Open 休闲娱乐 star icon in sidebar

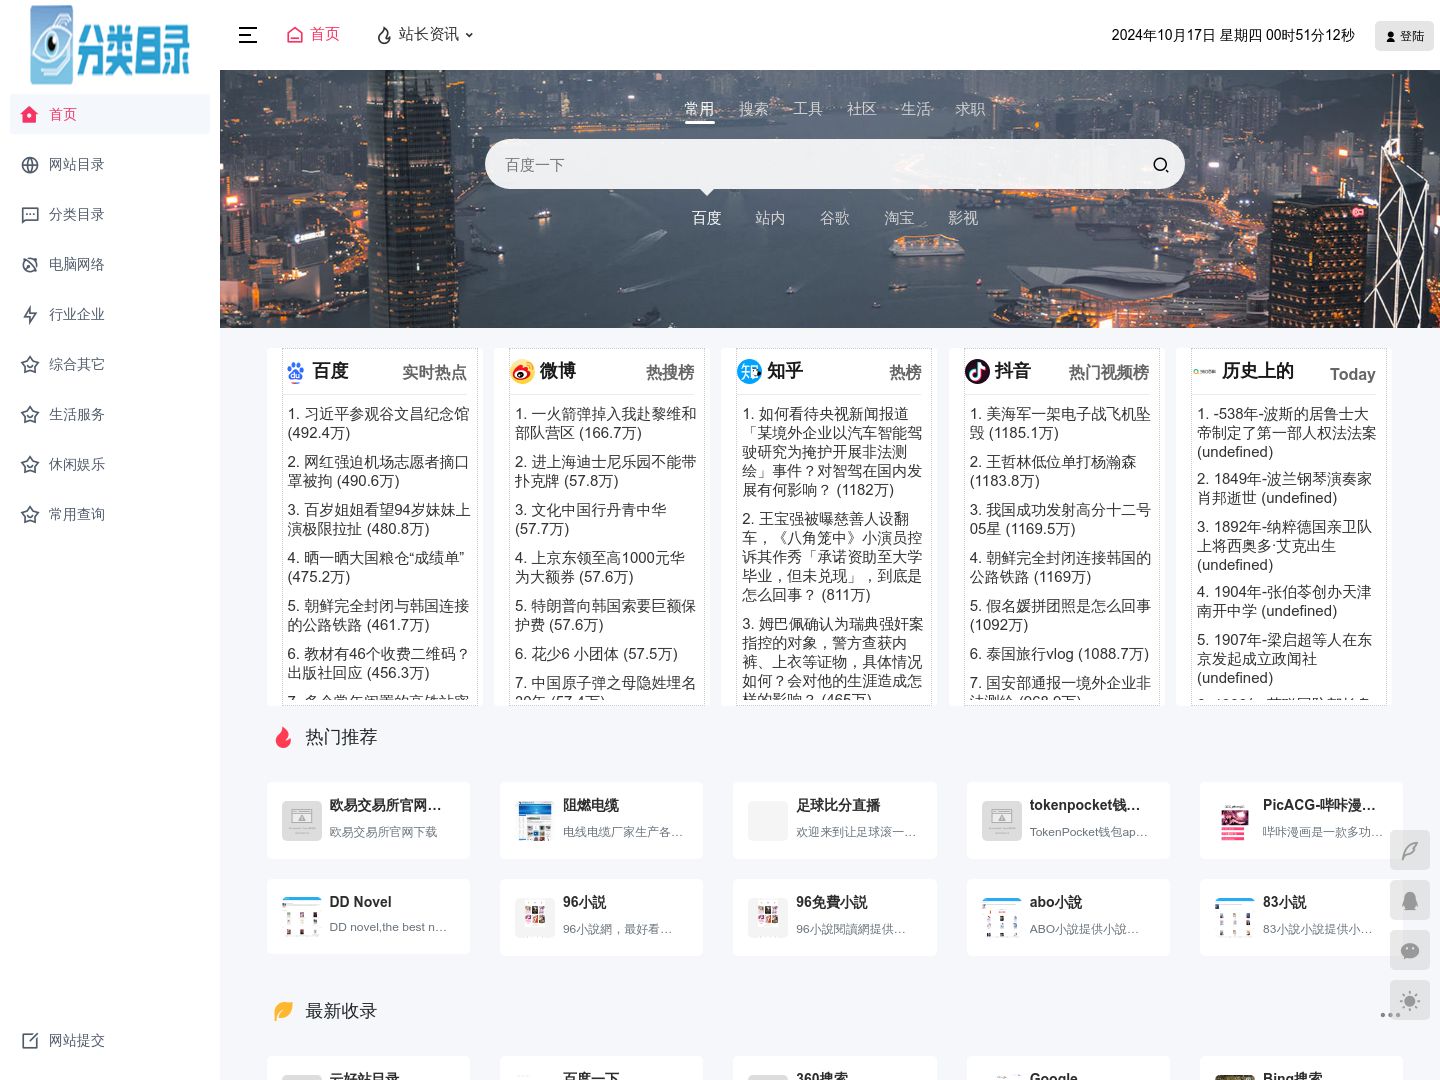click(30, 465)
